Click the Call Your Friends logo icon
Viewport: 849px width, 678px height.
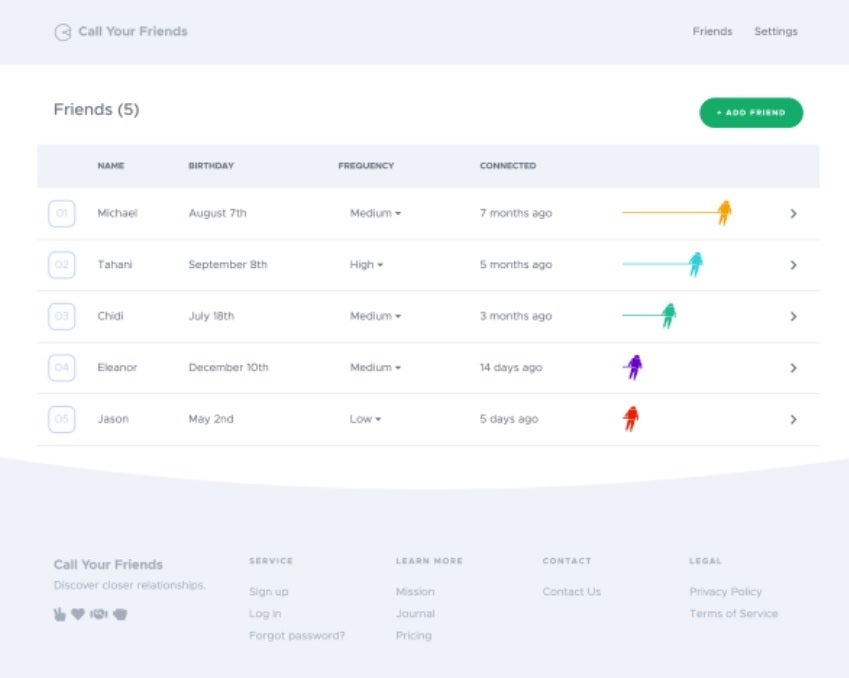point(63,32)
